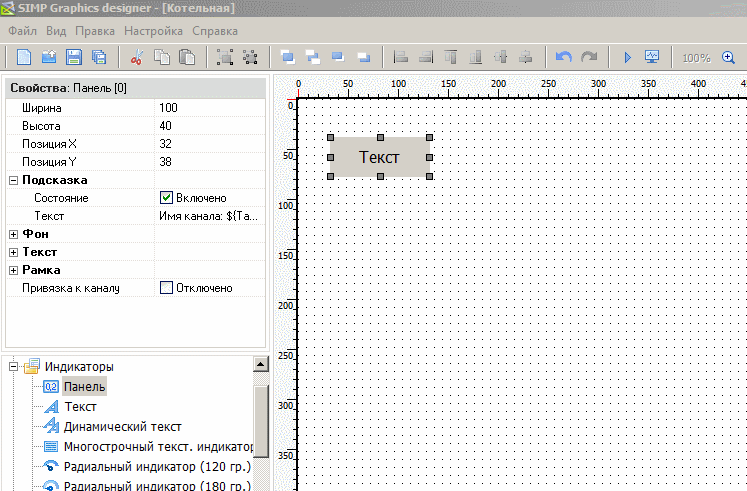Image resolution: width=747 pixels, height=491 pixels.
Task: Edit the Позиция X value 32
Action: (210, 144)
